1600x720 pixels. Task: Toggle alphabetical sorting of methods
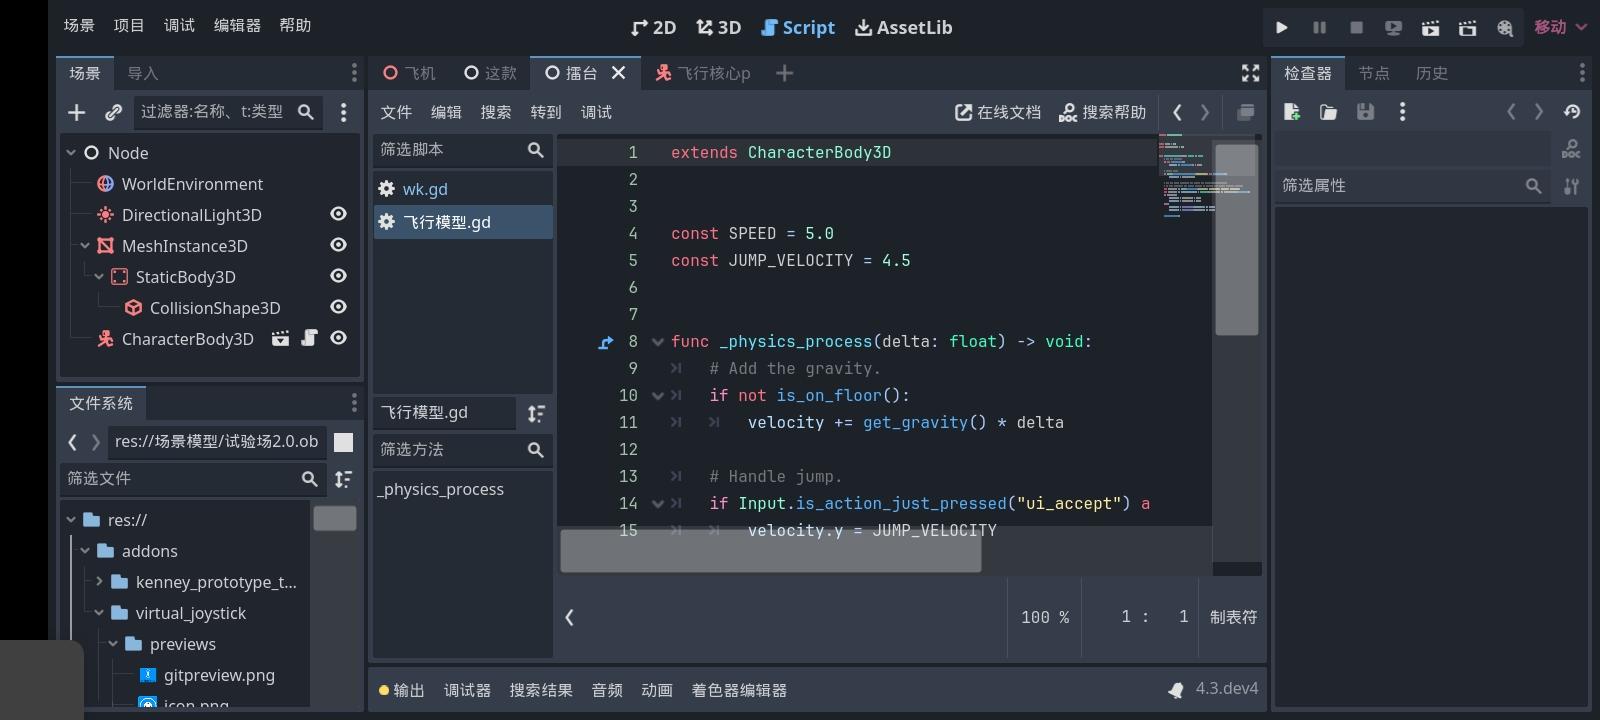536,413
